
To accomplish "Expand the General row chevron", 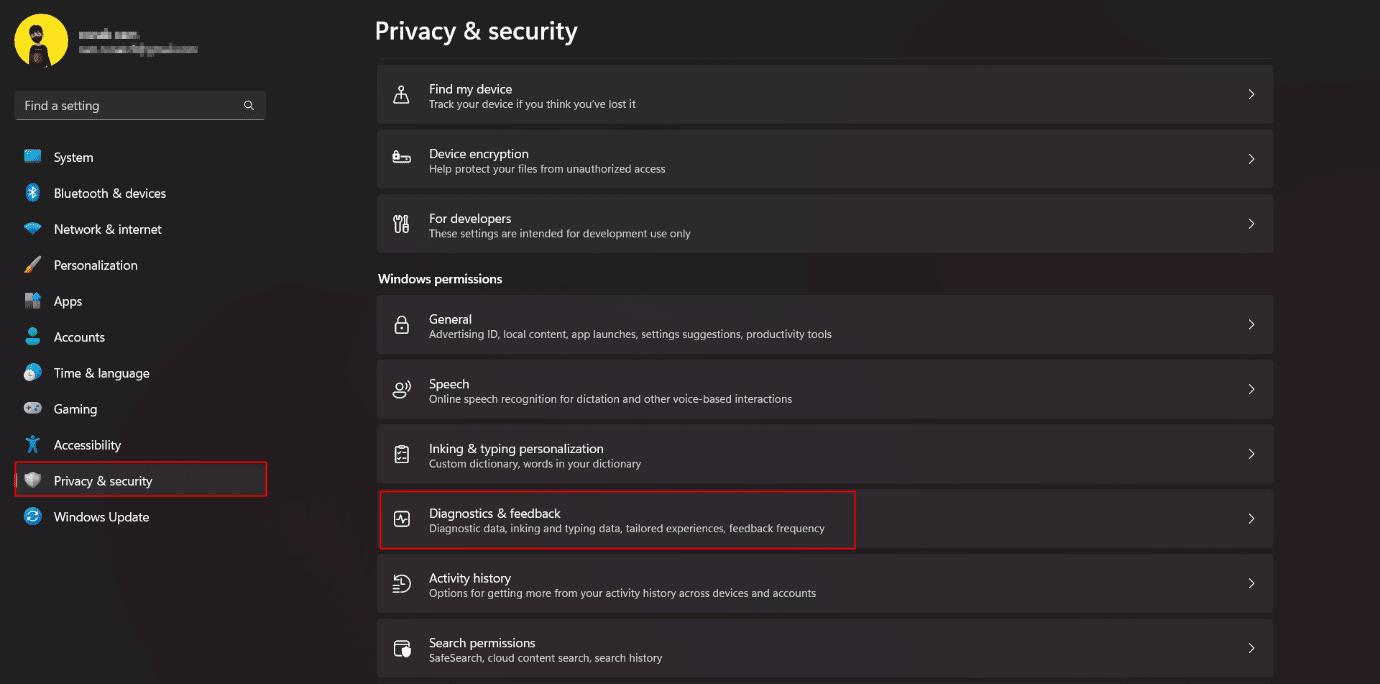I will [x=1251, y=324].
